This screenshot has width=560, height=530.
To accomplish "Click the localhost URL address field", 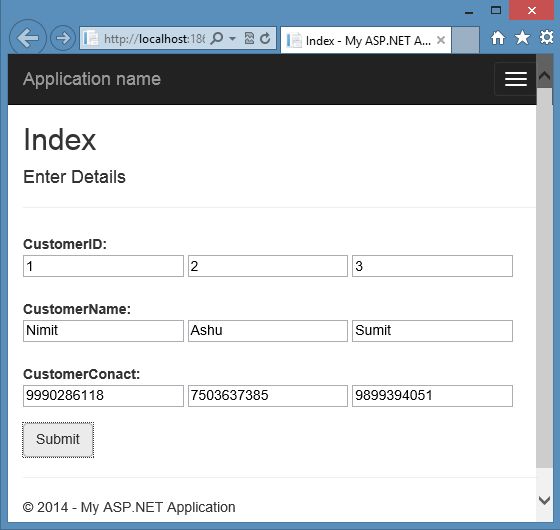I will pos(154,39).
